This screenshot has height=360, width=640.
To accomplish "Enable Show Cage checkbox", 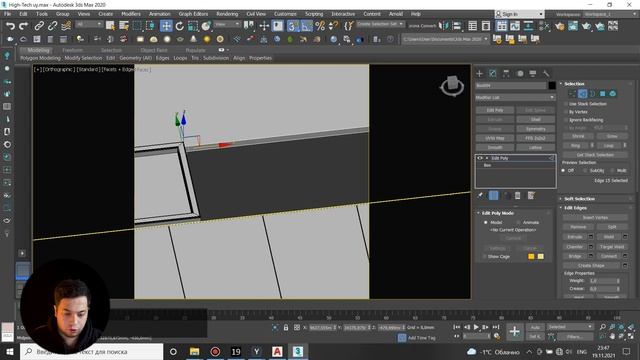I will 484,257.
